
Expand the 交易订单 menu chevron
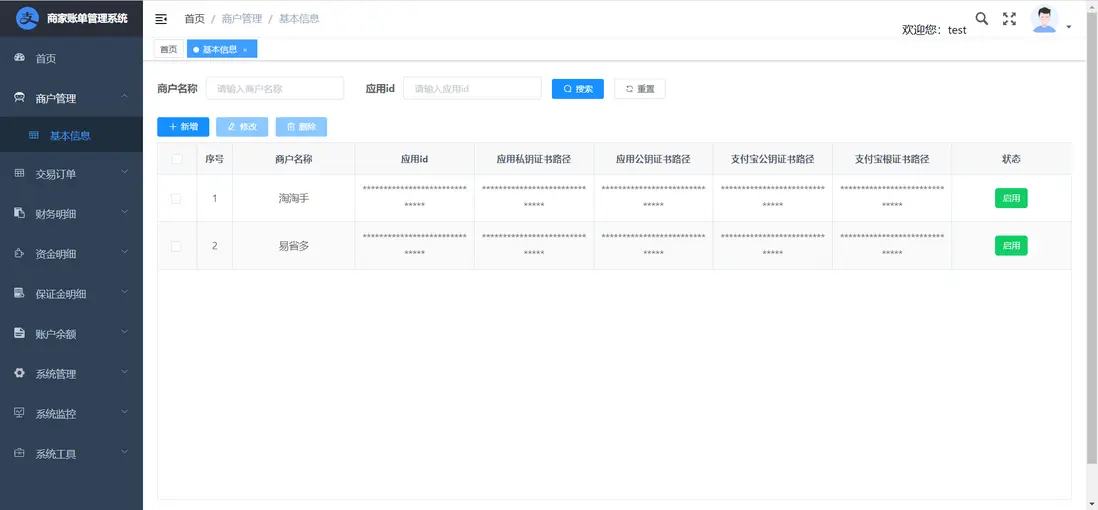coord(124,172)
